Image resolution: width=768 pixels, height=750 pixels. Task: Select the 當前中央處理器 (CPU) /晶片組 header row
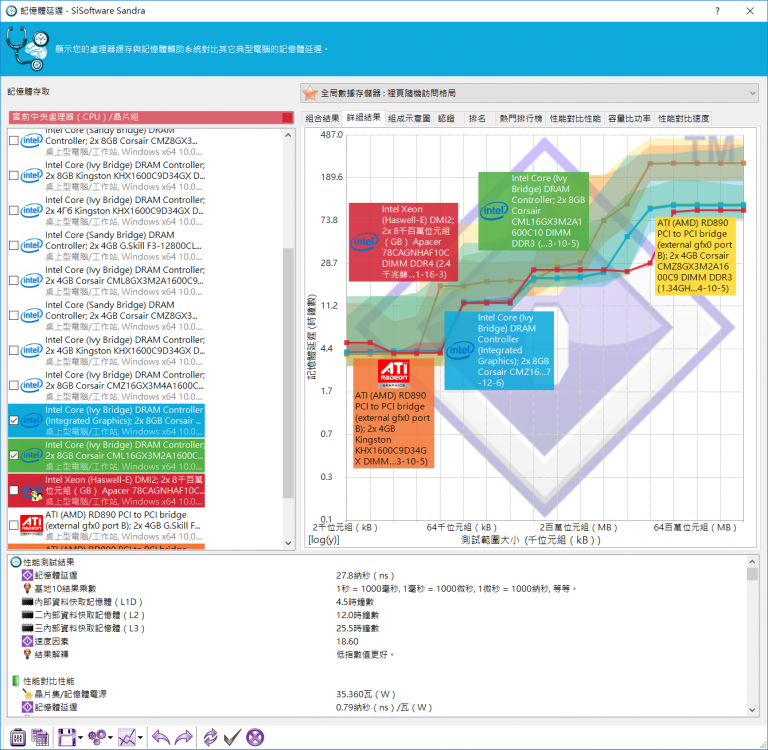click(151, 117)
